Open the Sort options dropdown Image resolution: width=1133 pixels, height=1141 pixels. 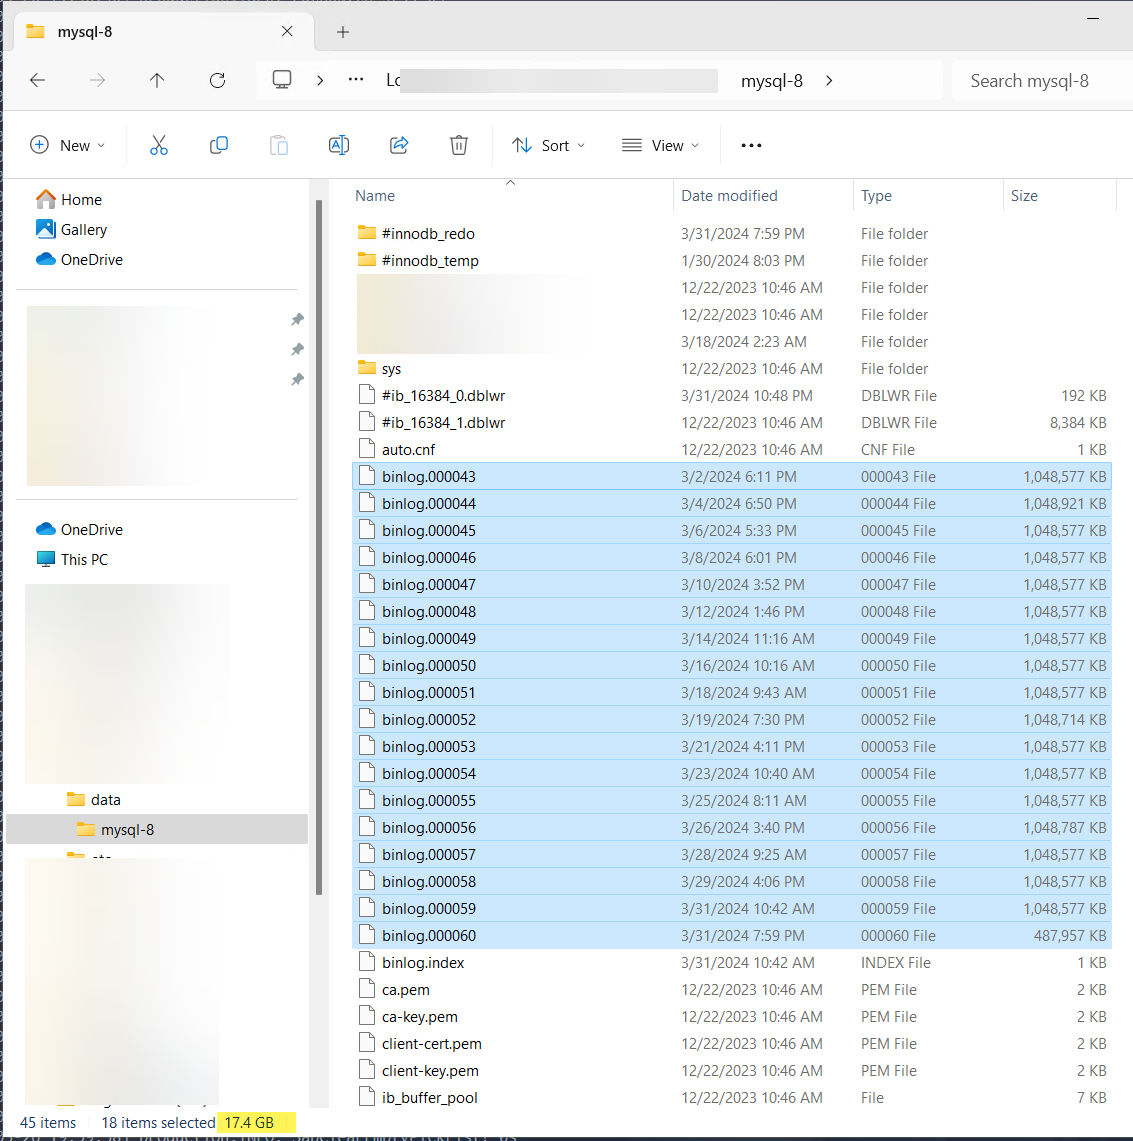click(548, 145)
